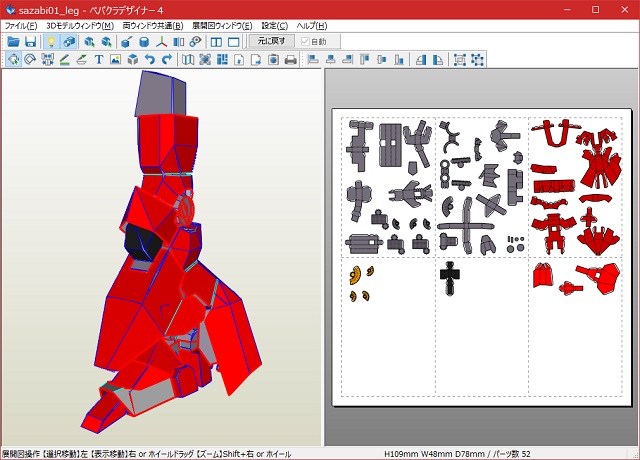Align parts to vertical middle

[382, 60]
